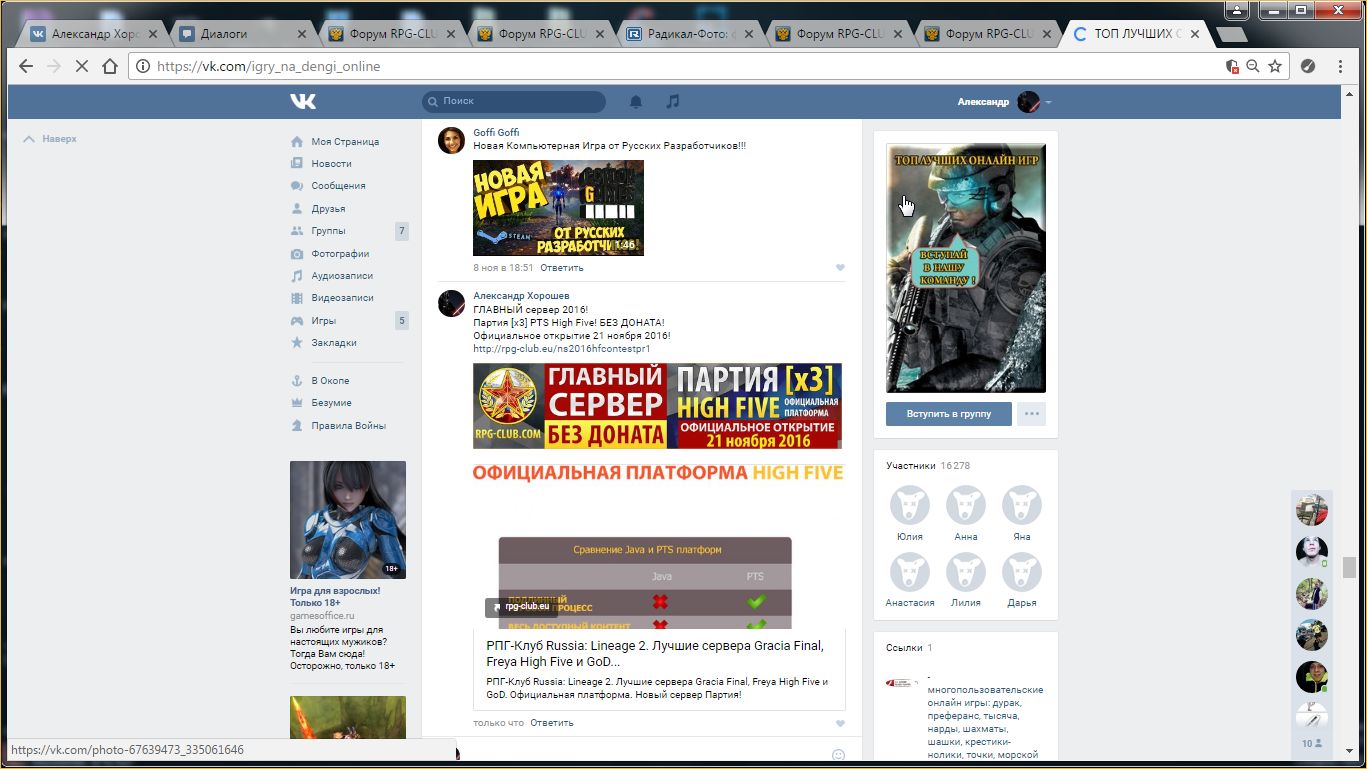Open the Chrome three-dots menu
This screenshot has width=1367, height=769.
1340,67
